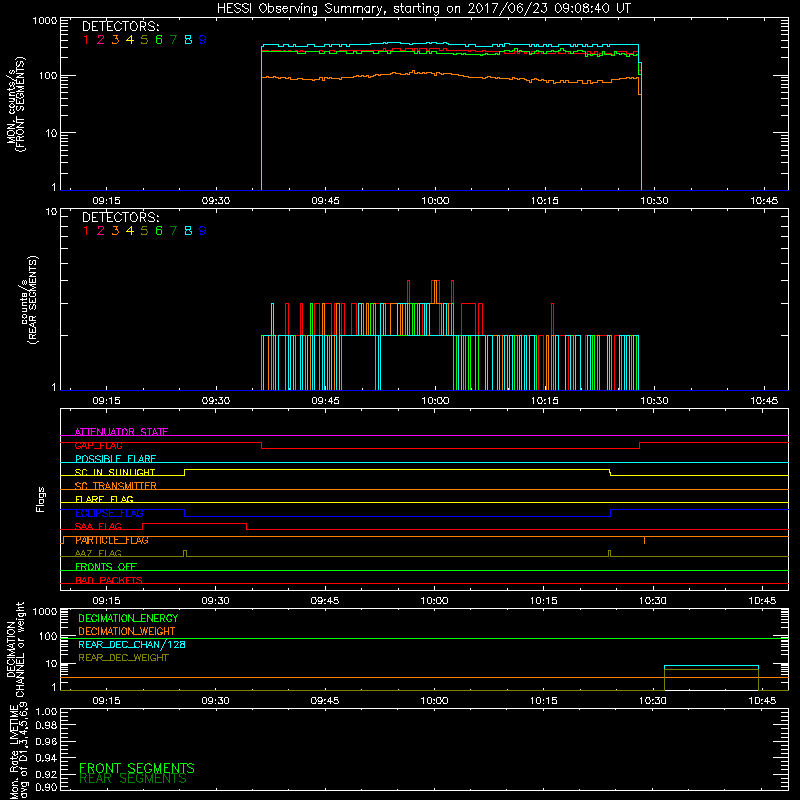The height and width of the screenshot is (800, 800).
Task: Click dark green detector 7 in the rear segments legend
Action: point(173,231)
